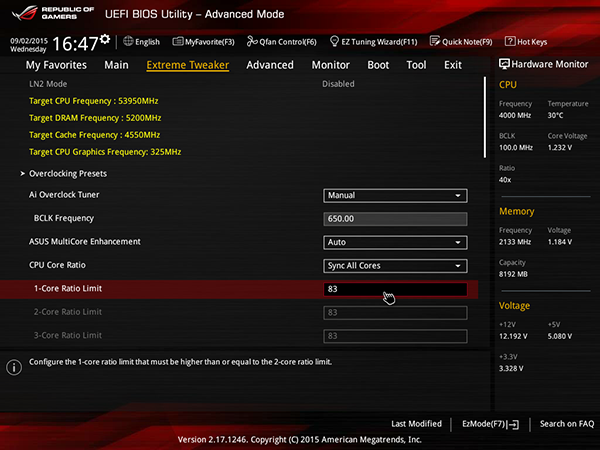This screenshot has height=450, width=600.
Task: Launch EZ Tuning Wizard(F11) label
Action: point(379,42)
